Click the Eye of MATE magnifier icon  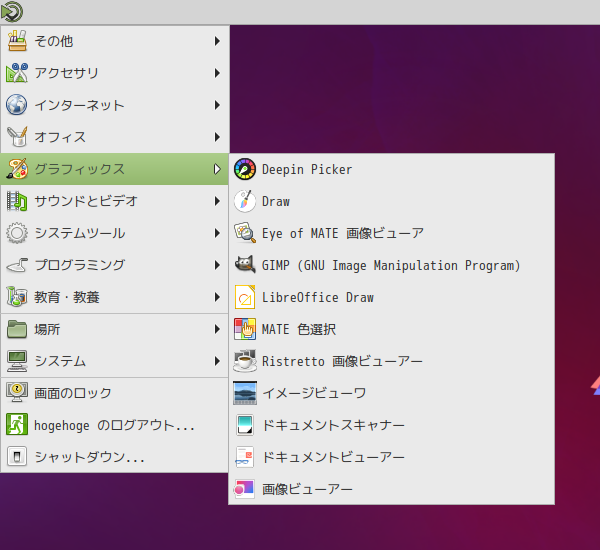pyautogui.click(x=245, y=233)
